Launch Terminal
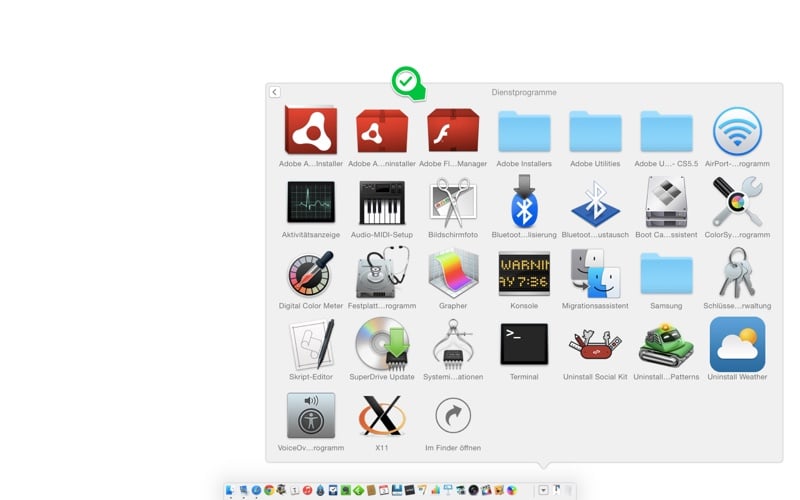800x500 pixels. (x=524, y=344)
